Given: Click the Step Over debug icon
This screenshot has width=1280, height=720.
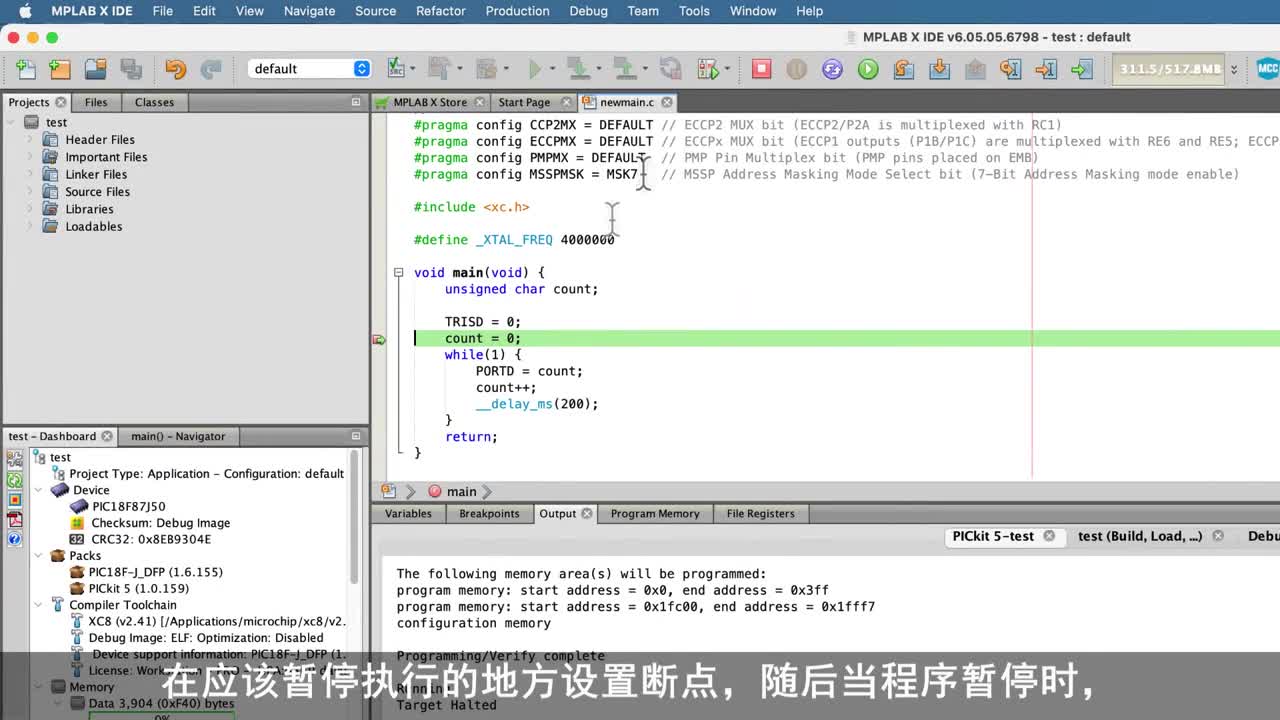Looking at the screenshot, I should (903, 69).
